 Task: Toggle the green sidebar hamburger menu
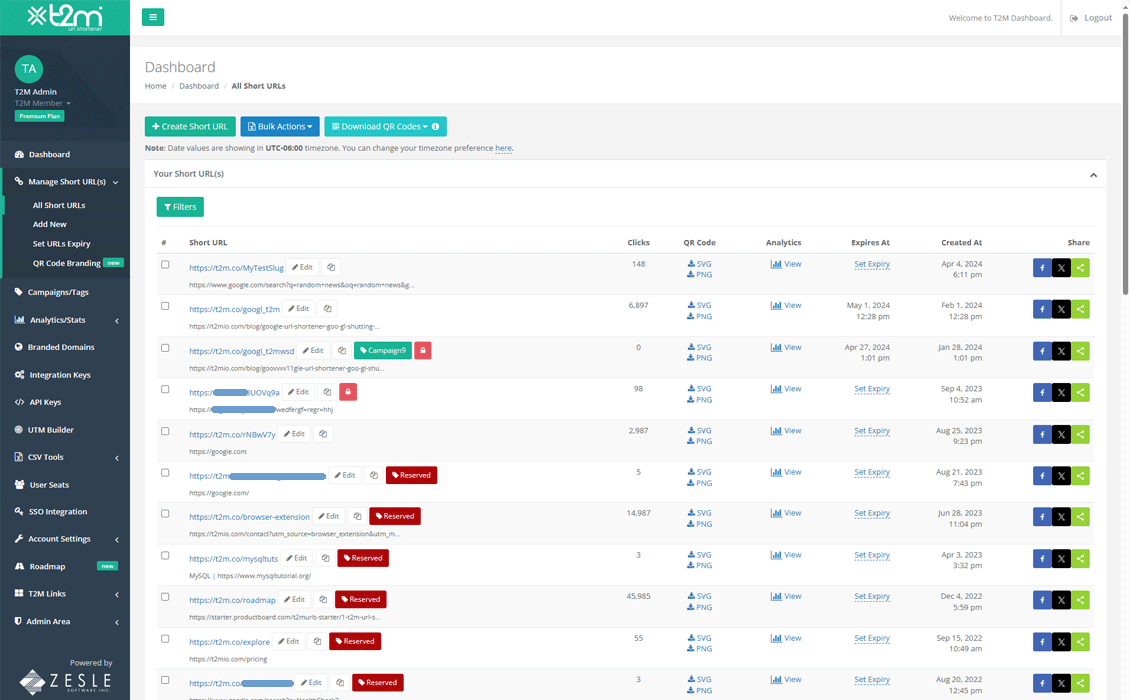pyautogui.click(x=152, y=17)
